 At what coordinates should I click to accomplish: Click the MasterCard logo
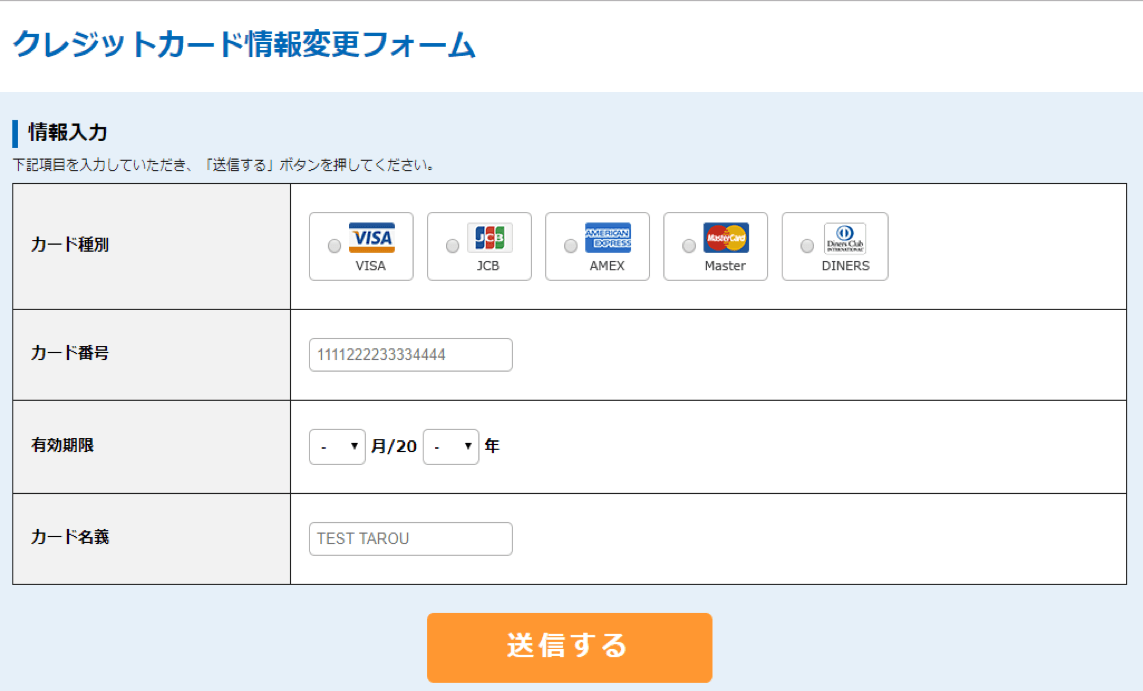point(725,238)
